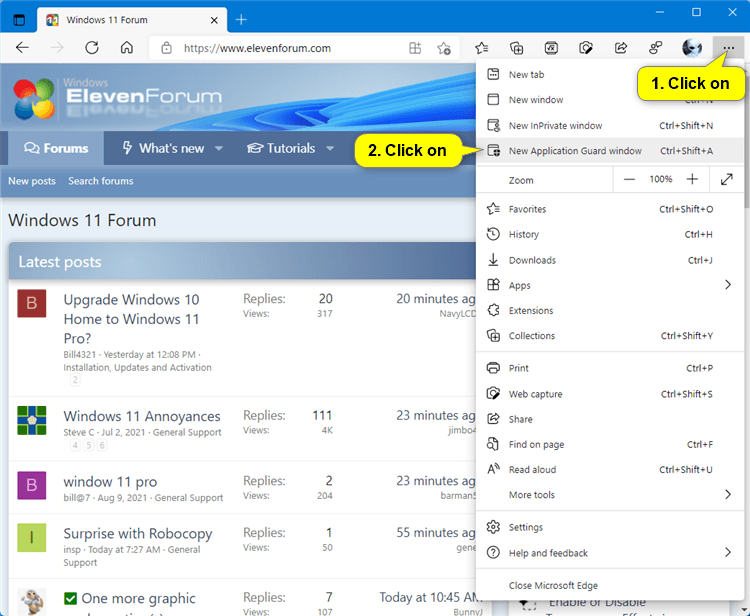Viewport: 750px width, 616px height.
Task: Open a new tab with plus button
Action: (x=241, y=20)
